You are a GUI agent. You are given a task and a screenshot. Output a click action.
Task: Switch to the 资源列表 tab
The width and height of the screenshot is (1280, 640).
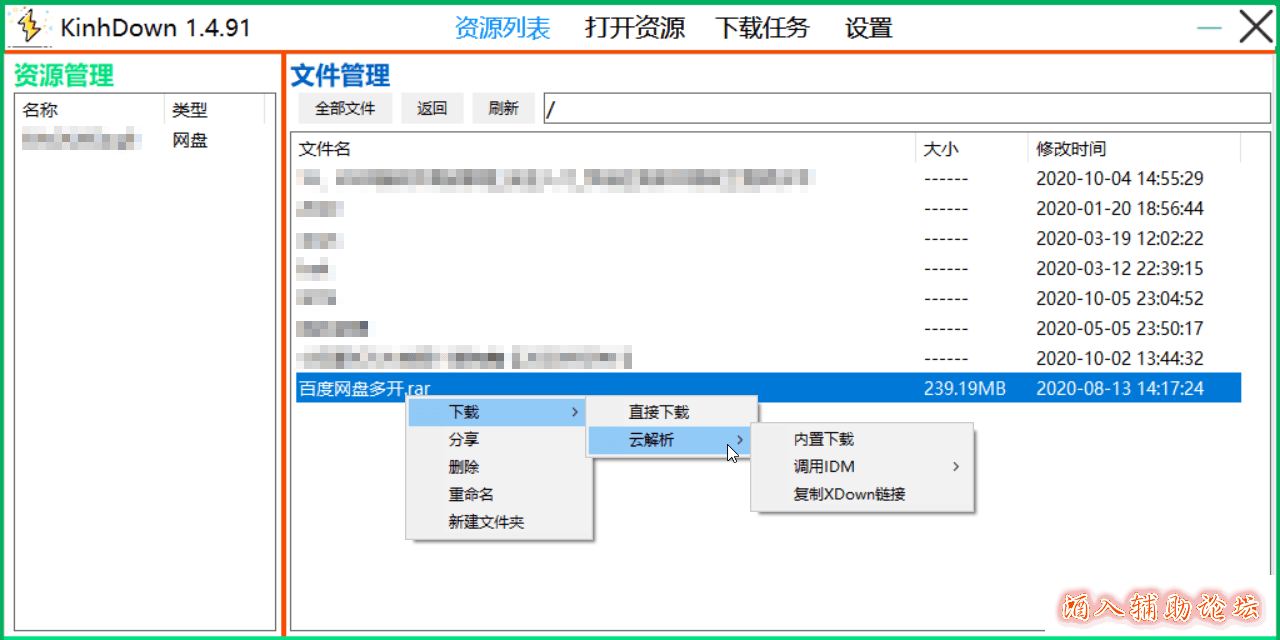[x=502, y=28]
